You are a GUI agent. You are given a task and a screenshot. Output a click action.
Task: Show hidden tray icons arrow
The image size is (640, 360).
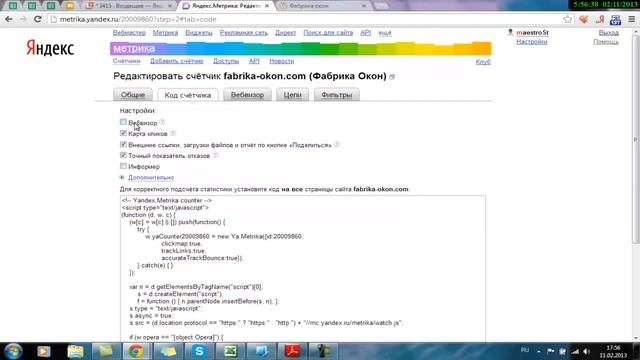[538, 351]
